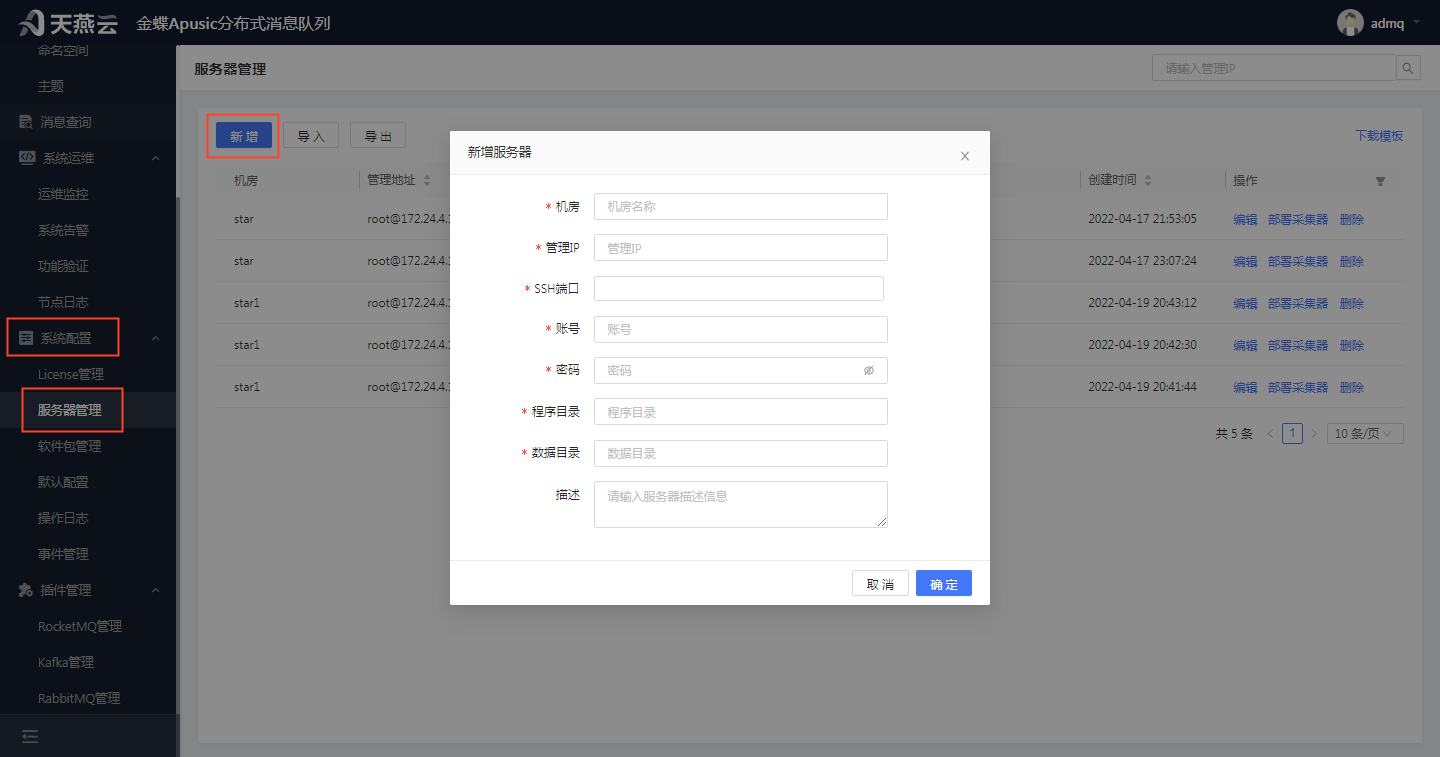This screenshot has height=757, width=1440.
Task: Click 取消 in the dialog
Action: tap(880, 584)
